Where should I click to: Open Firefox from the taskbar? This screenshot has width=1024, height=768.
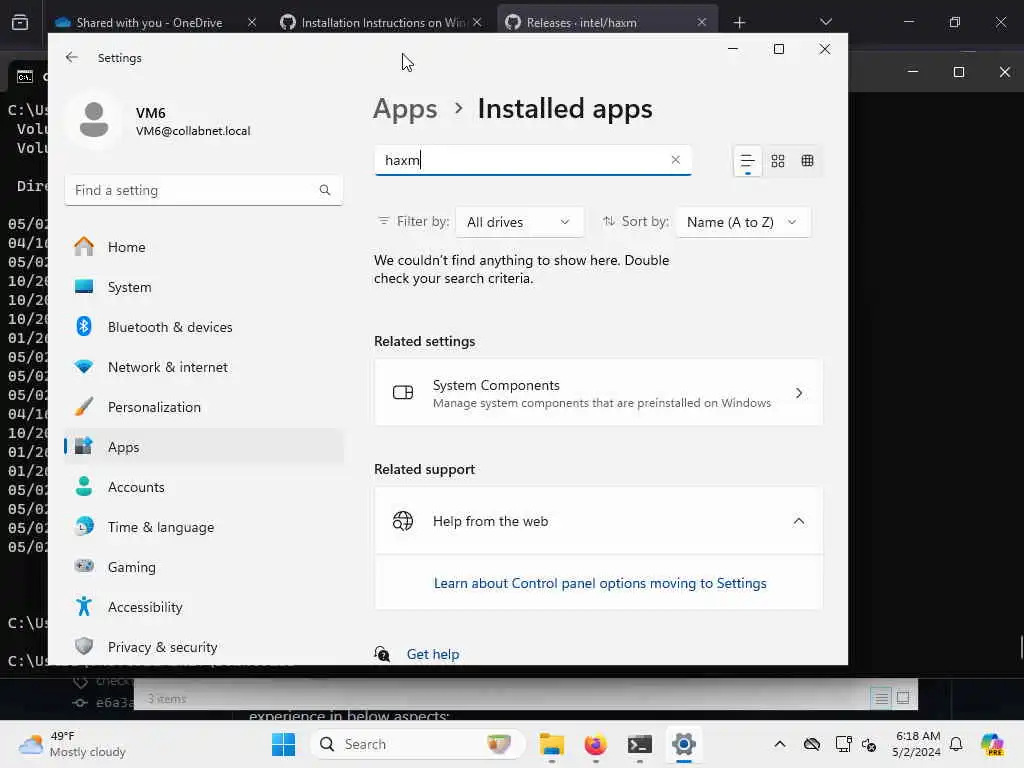click(x=596, y=744)
